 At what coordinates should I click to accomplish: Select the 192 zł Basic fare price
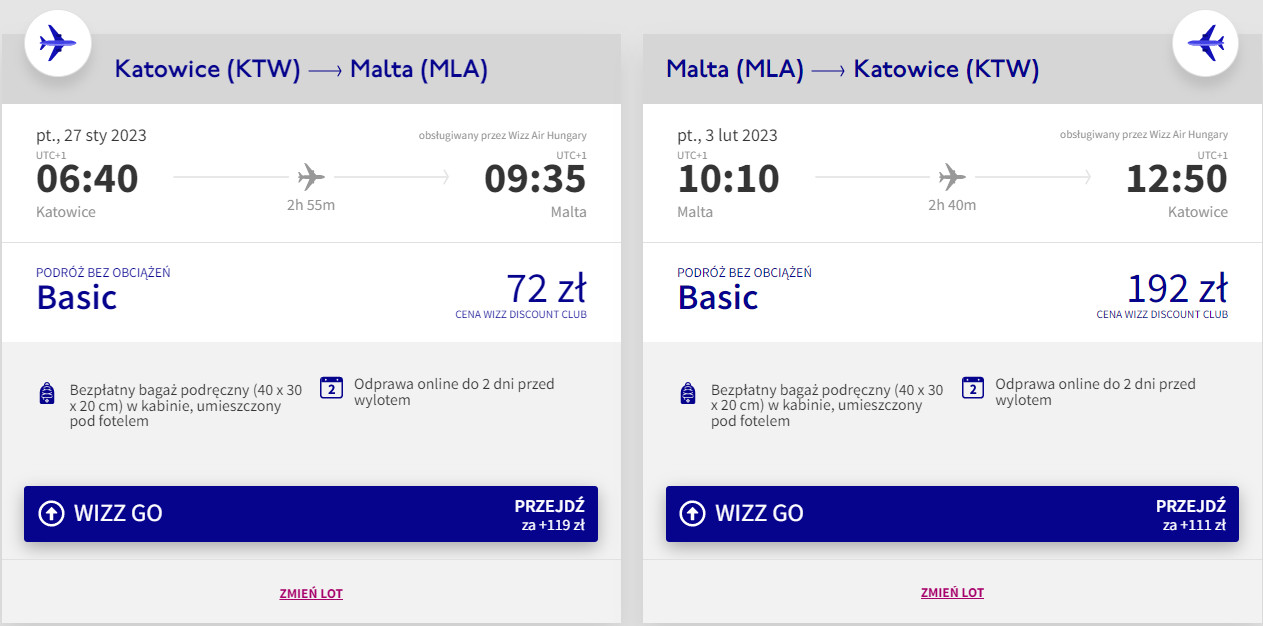[x=1176, y=289]
